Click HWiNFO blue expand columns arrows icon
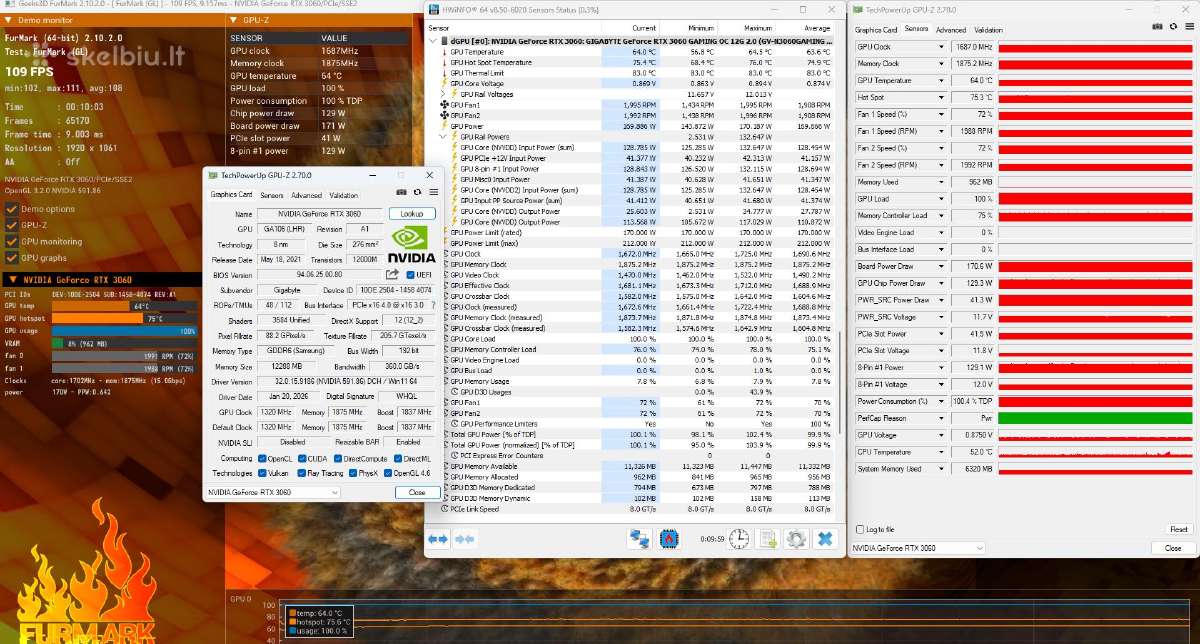 tap(438, 539)
